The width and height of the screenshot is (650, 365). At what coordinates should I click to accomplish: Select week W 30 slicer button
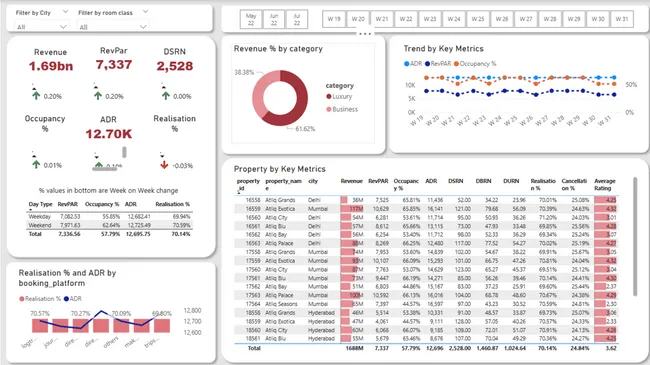click(598, 19)
